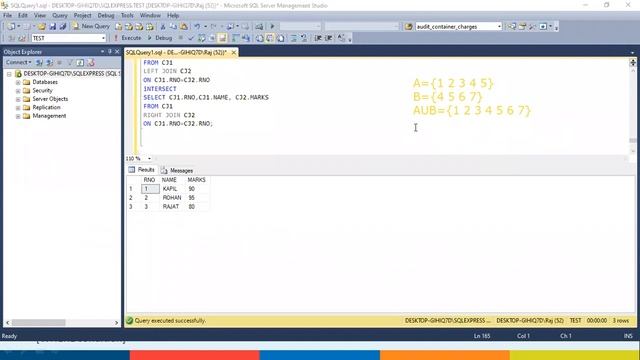
Task: Open the Window menu
Action: pos(150,16)
